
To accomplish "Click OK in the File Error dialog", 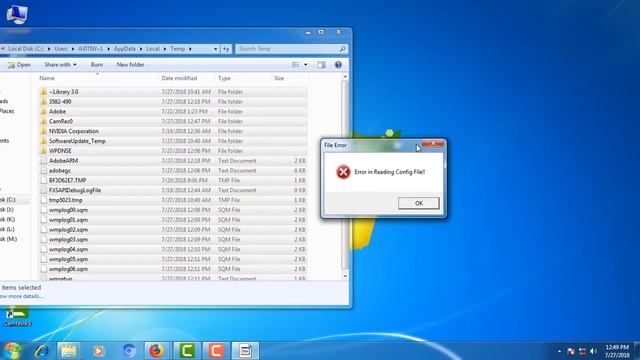I will 419,203.
